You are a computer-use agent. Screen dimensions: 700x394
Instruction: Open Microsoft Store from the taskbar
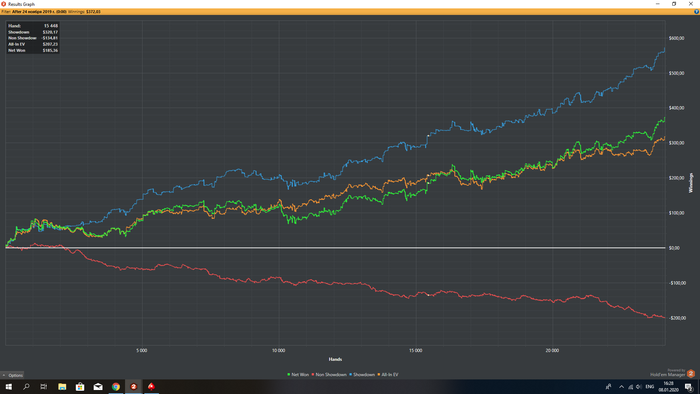80,387
